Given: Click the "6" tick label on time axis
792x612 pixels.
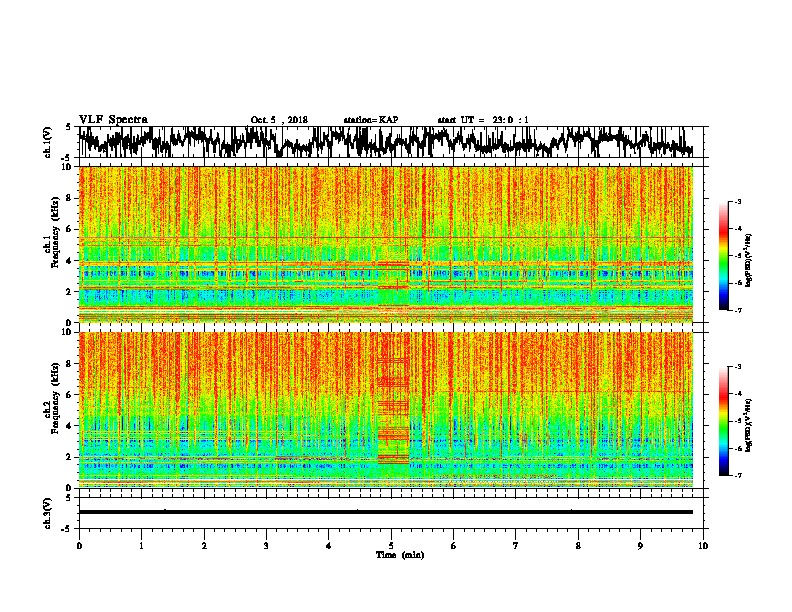Looking at the screenshot, I should click(454, 546).
